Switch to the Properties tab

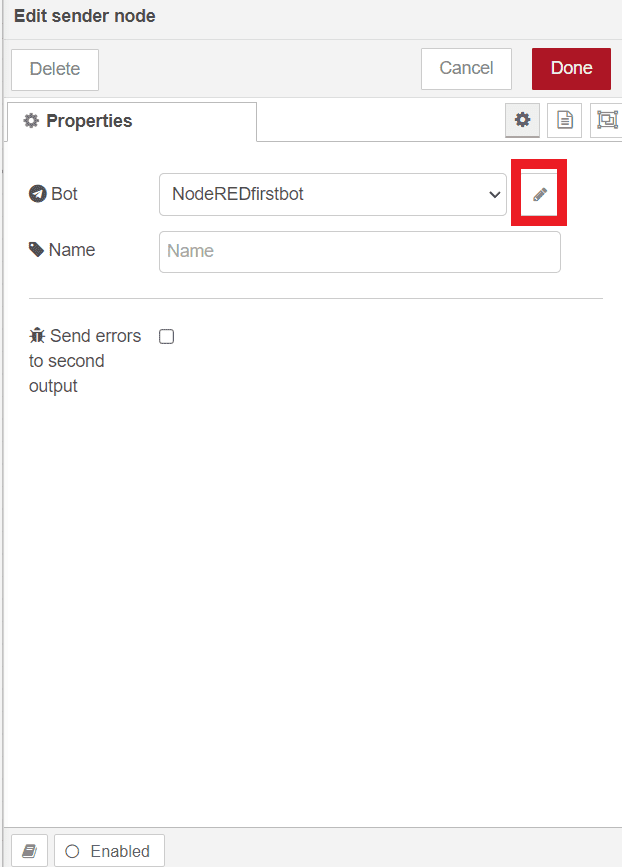point(90,119)
